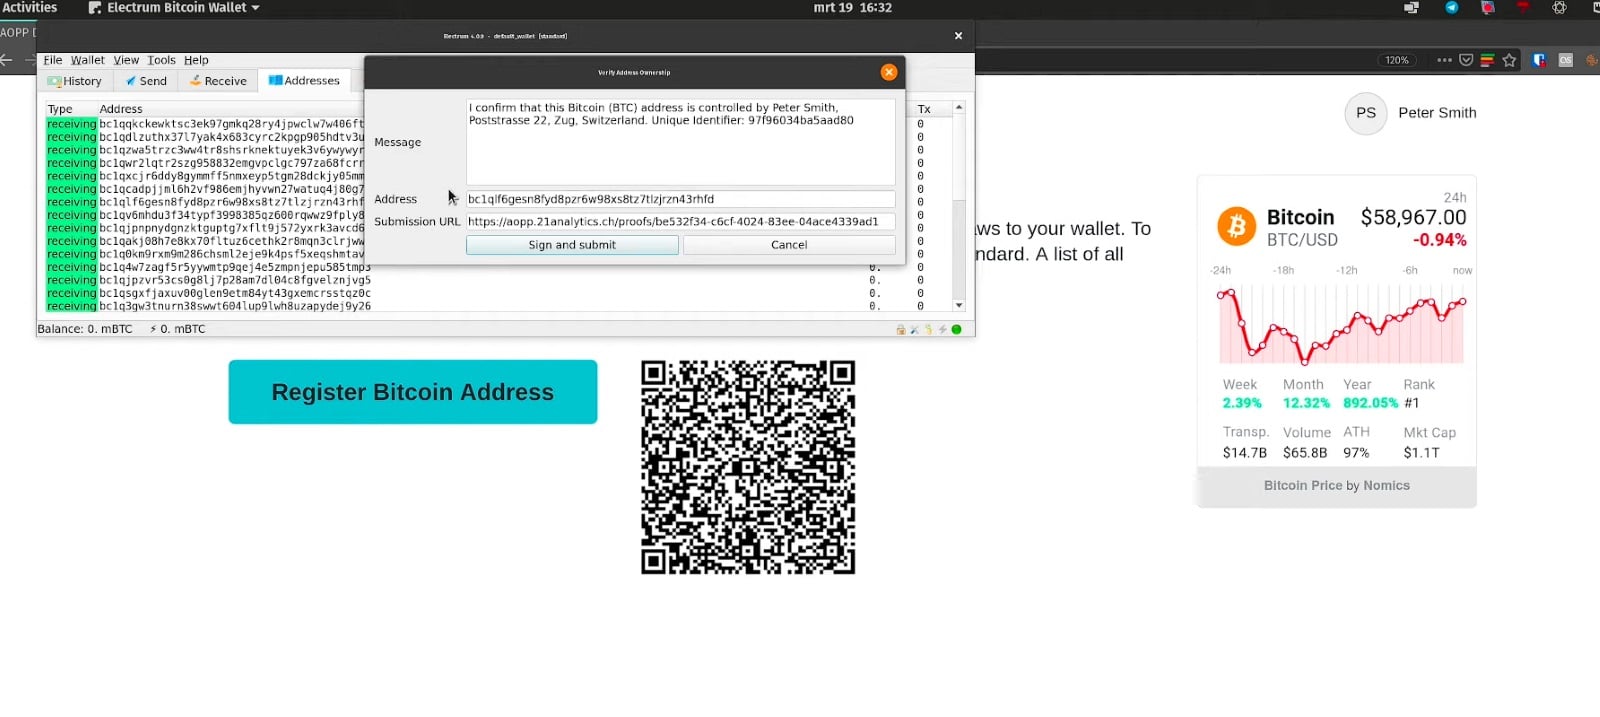Close the Verify Address Ownership dialog

889,72
